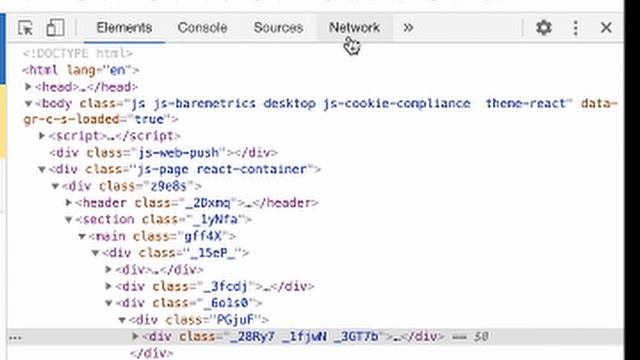
Task: Switch to the Console tab
Action: [202, 28]
